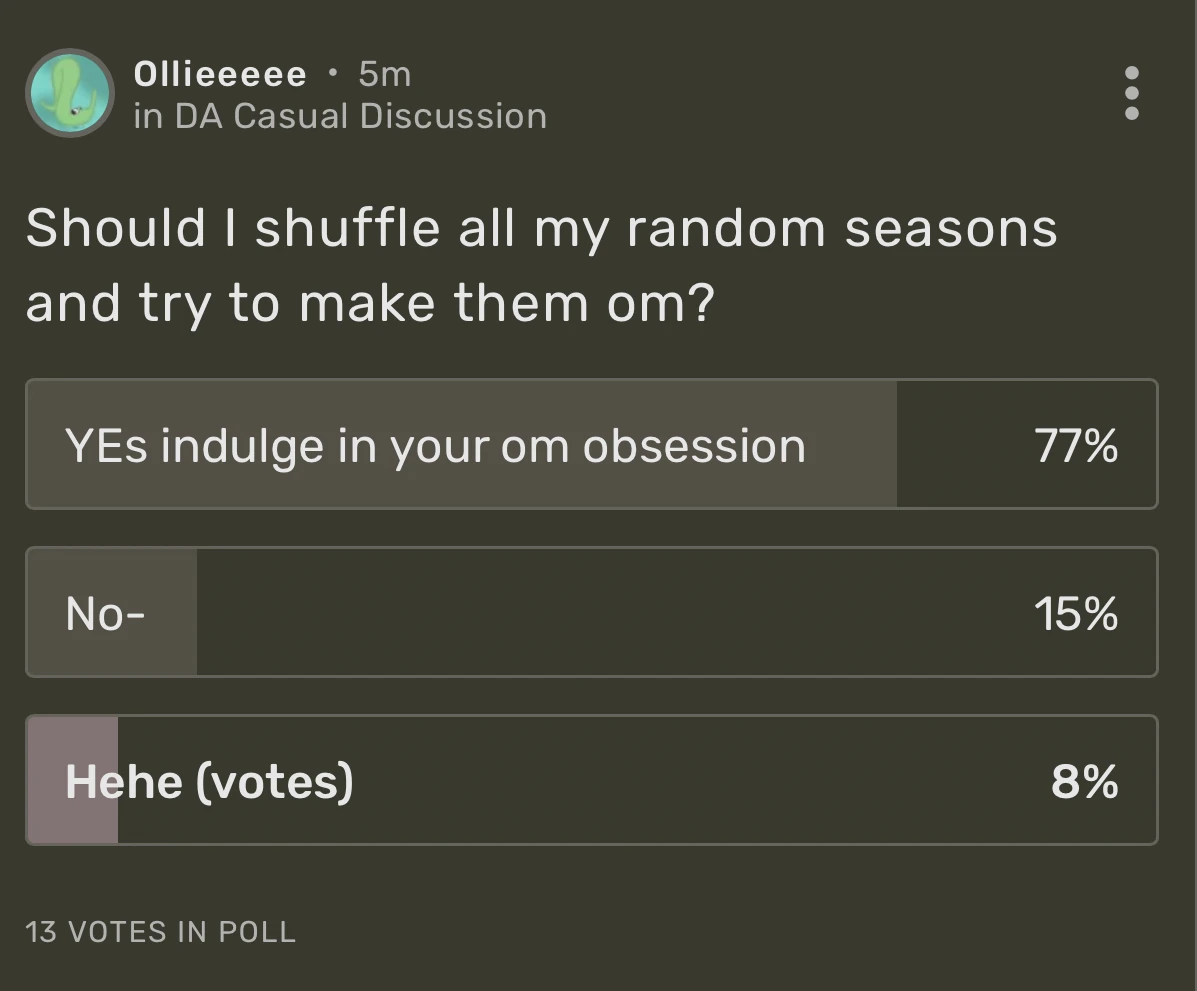Open the three-dot overflow menu
The width and height of the screenshot is (1197, 991).
point(1130,93)
